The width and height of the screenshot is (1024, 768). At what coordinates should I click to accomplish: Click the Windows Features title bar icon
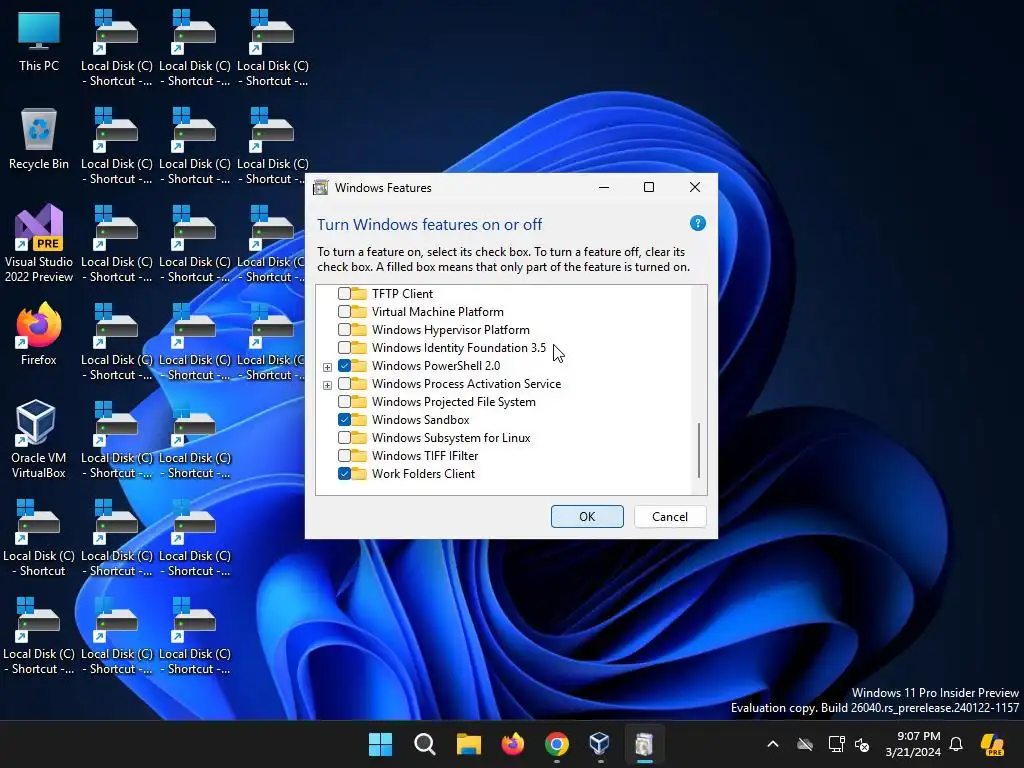pos(321,188)
